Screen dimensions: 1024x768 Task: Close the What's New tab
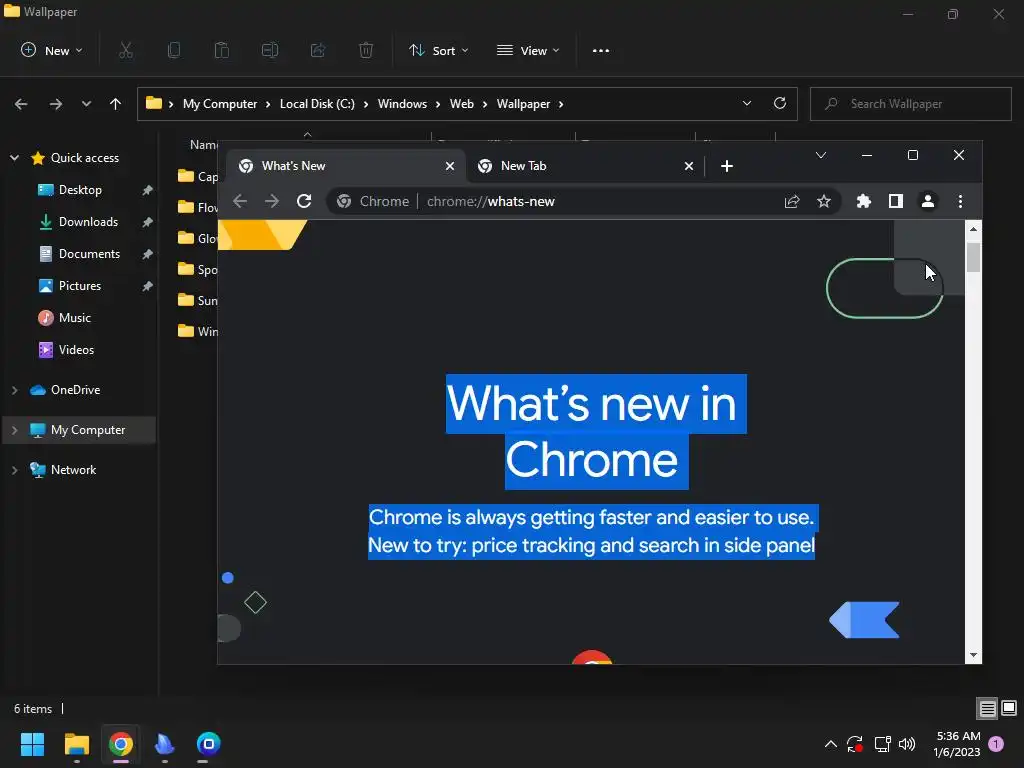[x=450, y=166]
